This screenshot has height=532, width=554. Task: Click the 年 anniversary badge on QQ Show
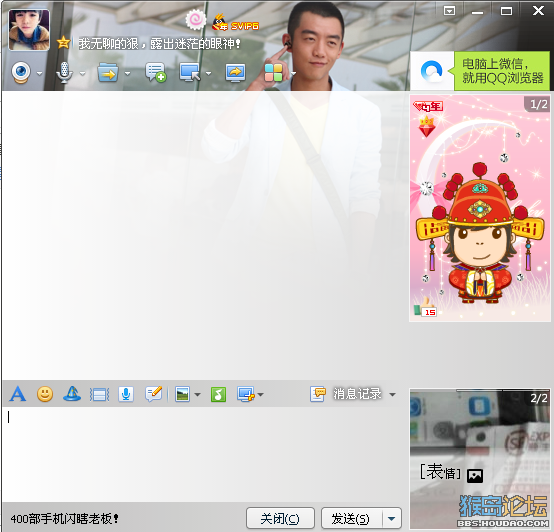pyautogui.click(x=428, y=106)
